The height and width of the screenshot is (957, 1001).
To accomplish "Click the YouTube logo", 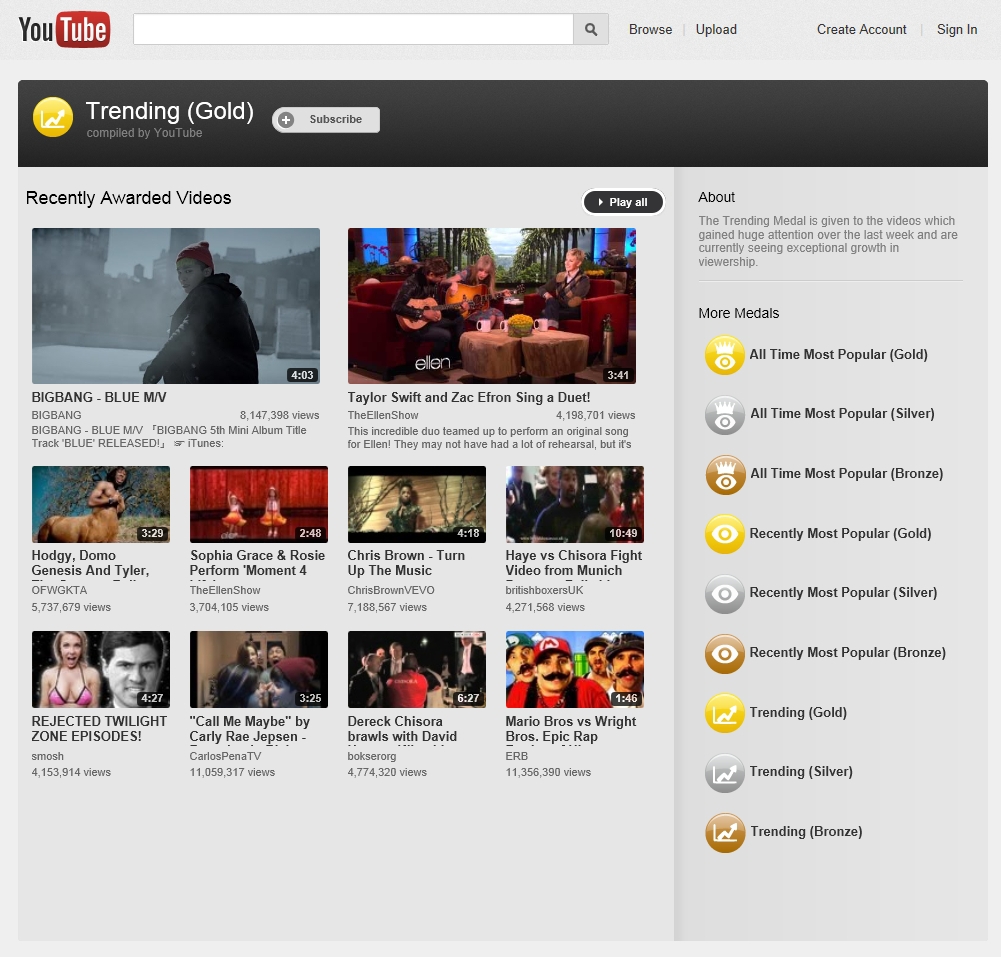I will [x=64, y=30].
